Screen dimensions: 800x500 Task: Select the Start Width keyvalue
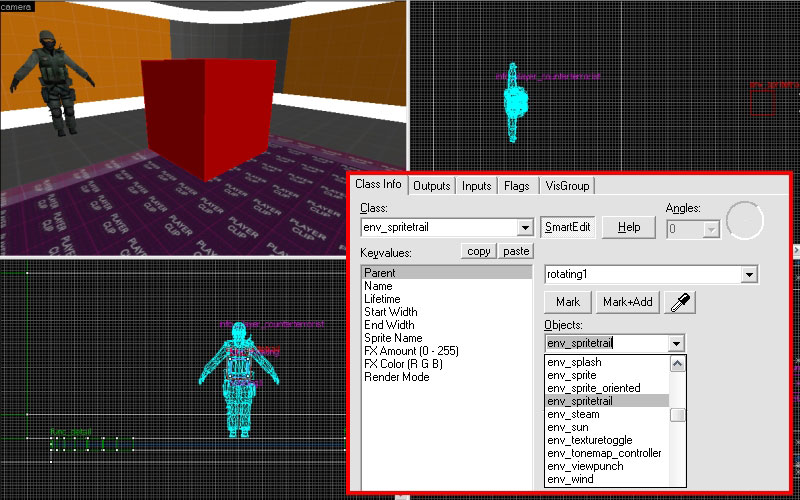click(x=446, y=312)
